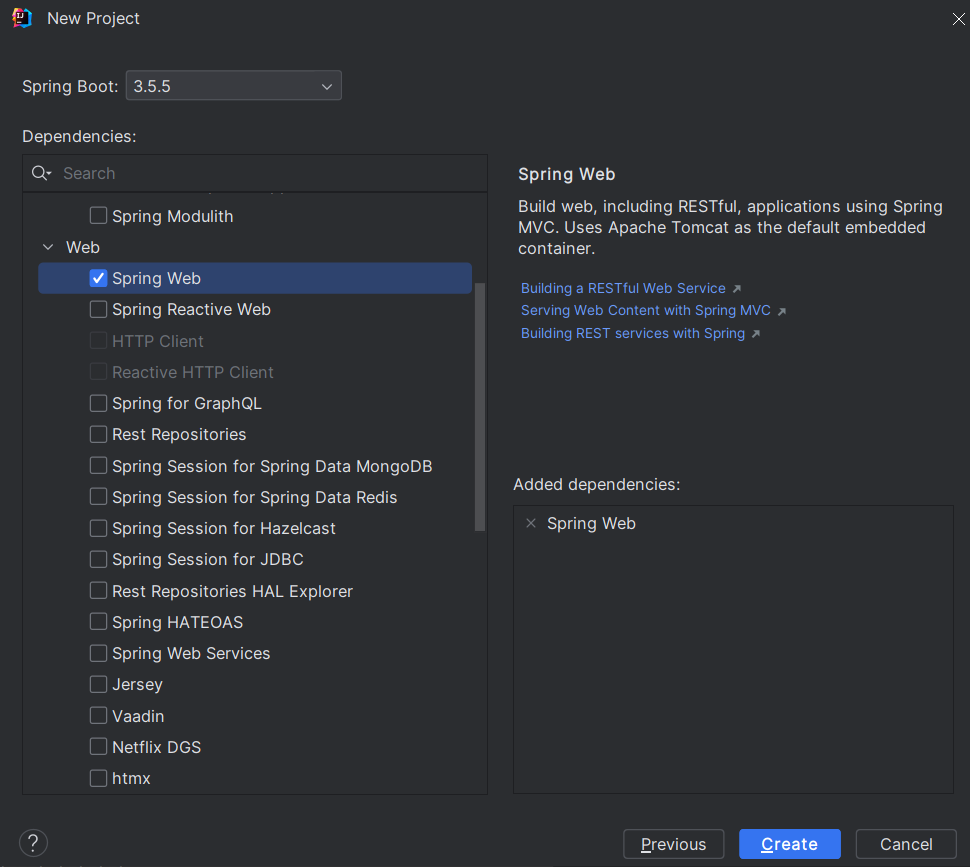This screenshot has width=970, height=867.
Task: Click the dependencies Search field
Action: coord(255,173)
